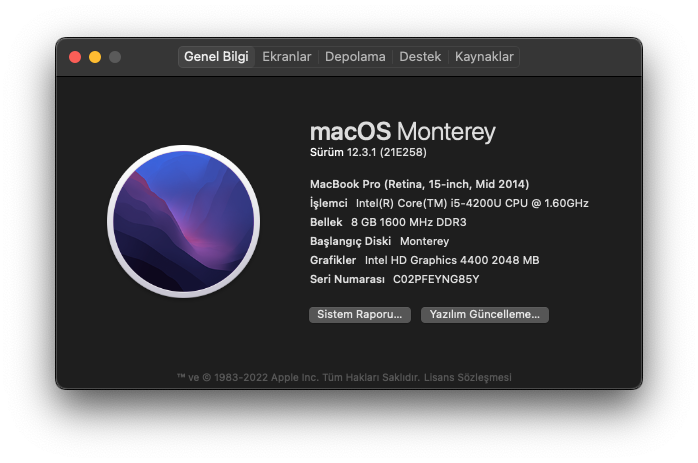Click memory value 8 GB 1600 MHz DDR3

[409, 222]
